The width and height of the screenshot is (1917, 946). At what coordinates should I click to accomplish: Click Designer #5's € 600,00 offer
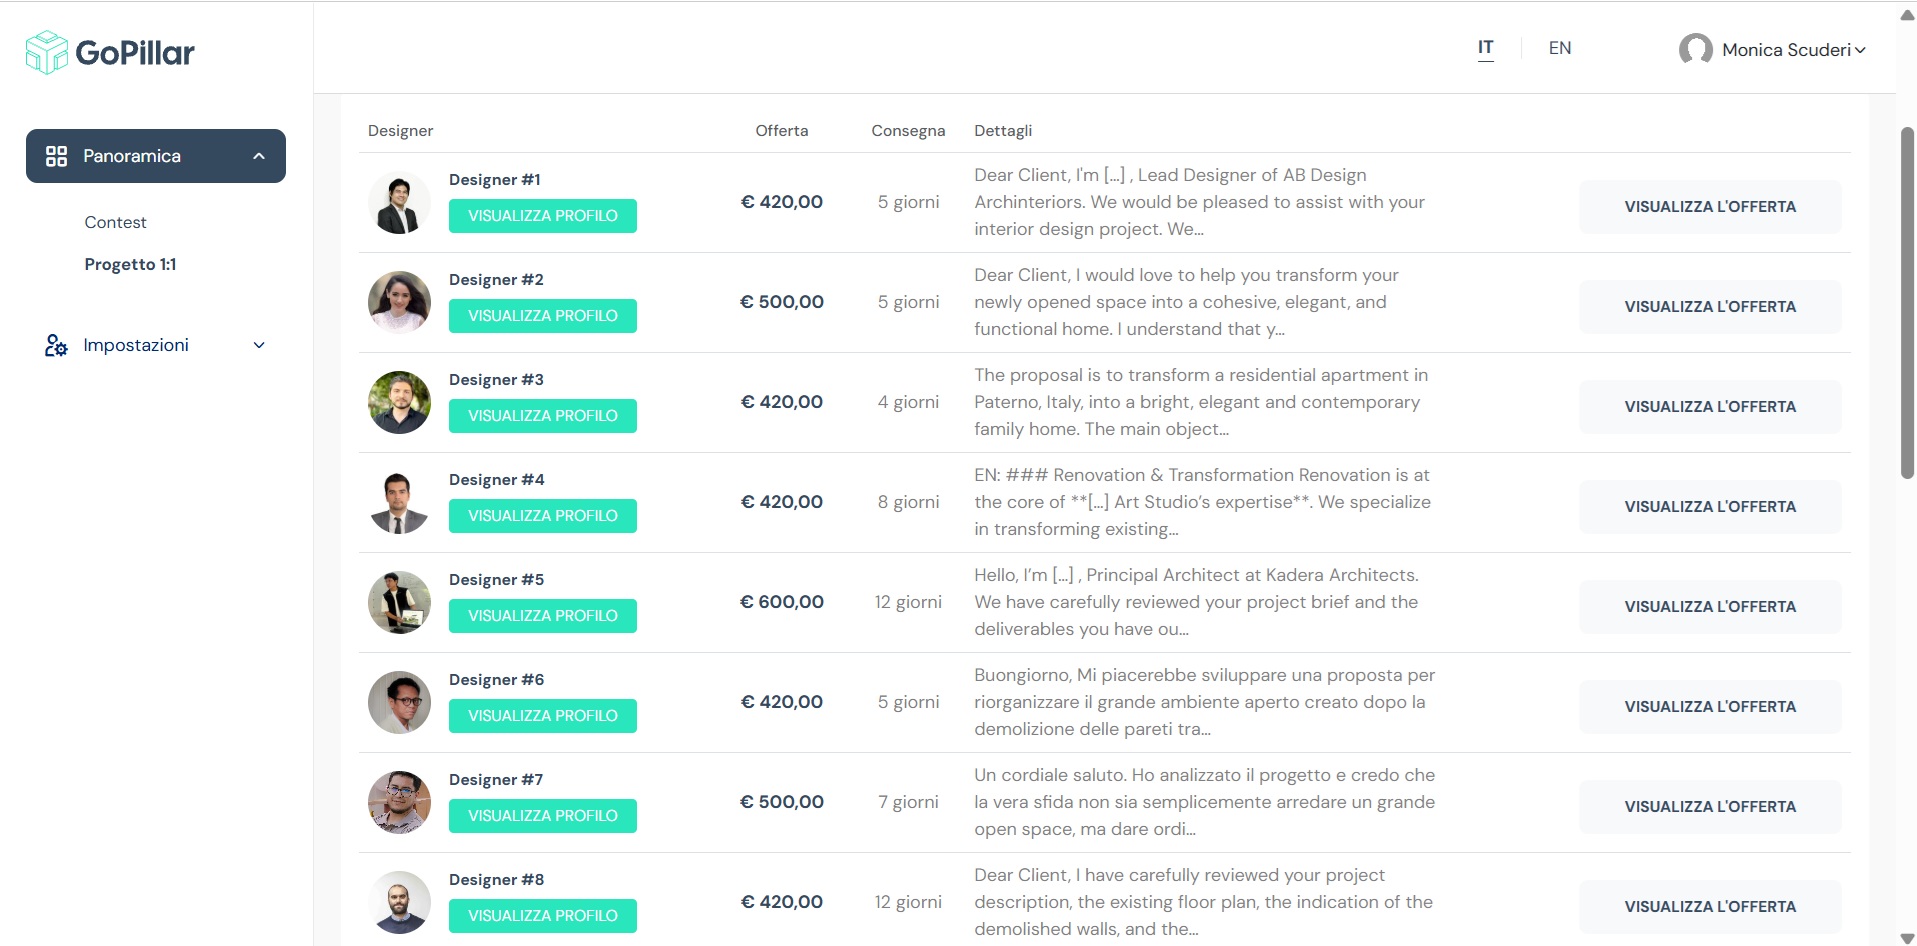782,602
